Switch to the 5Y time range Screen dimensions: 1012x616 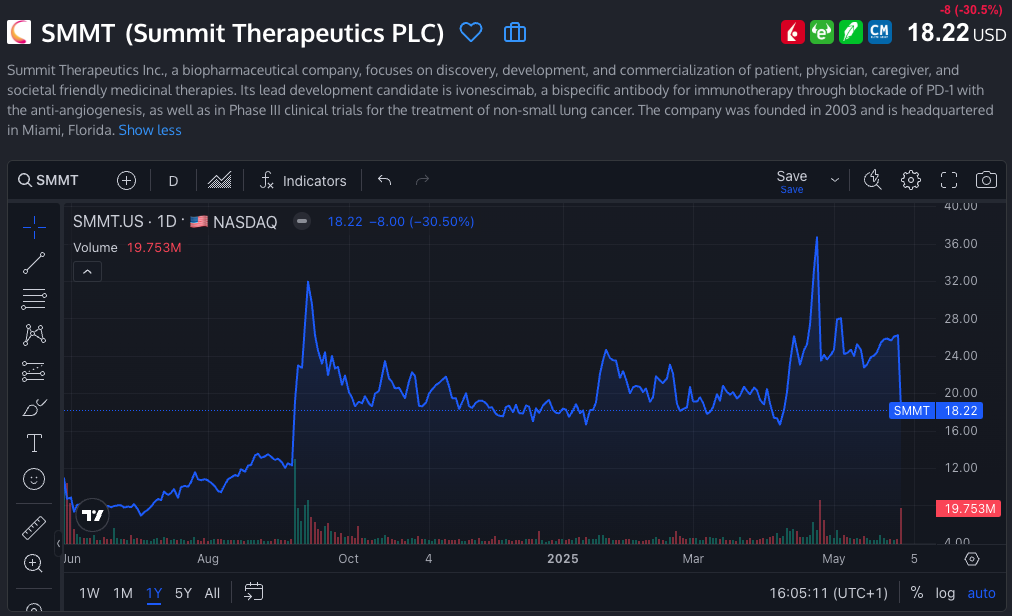(183, 593)
